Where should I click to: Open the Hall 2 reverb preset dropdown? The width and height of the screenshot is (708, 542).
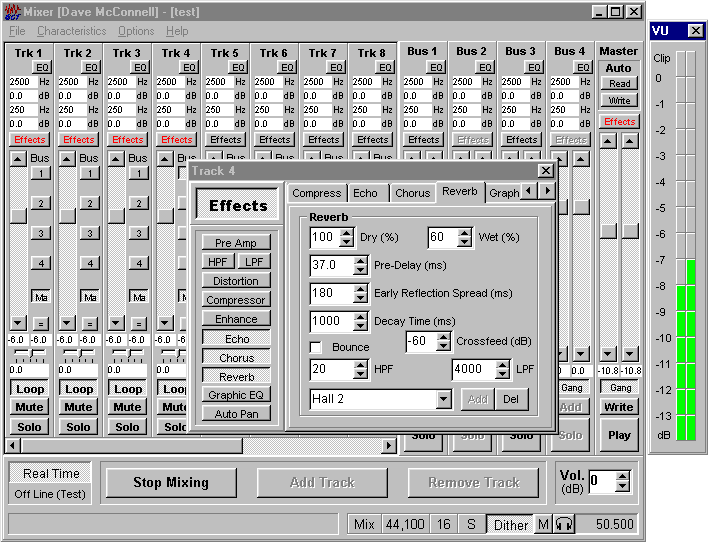[x=444, y=400]
